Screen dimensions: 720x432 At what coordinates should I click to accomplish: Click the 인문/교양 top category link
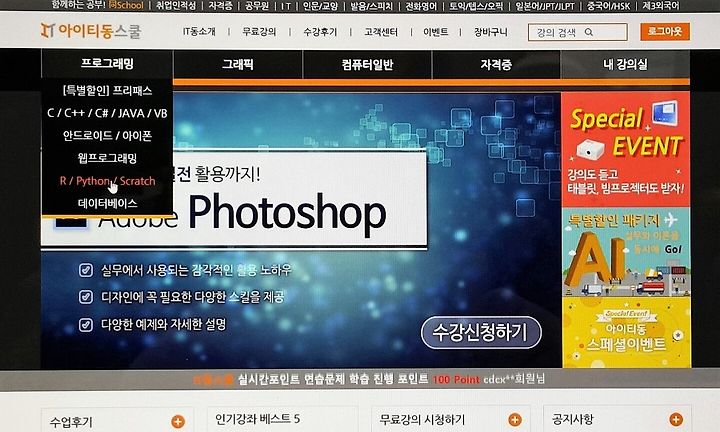tap(321, 6)
